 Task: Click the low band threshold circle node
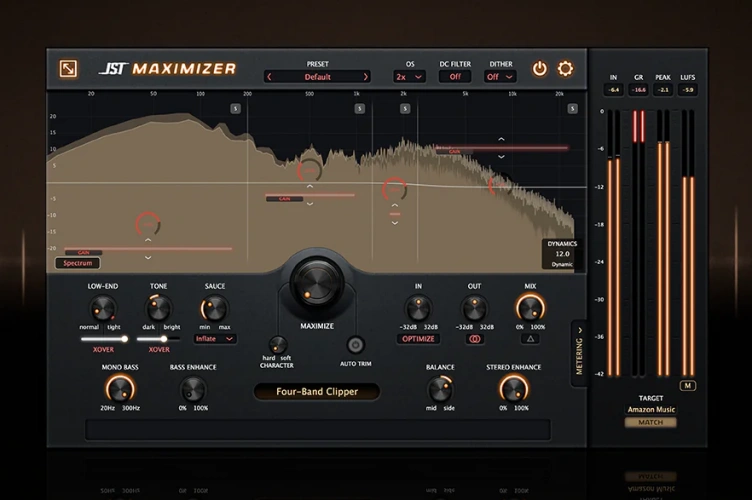[148, 224]
